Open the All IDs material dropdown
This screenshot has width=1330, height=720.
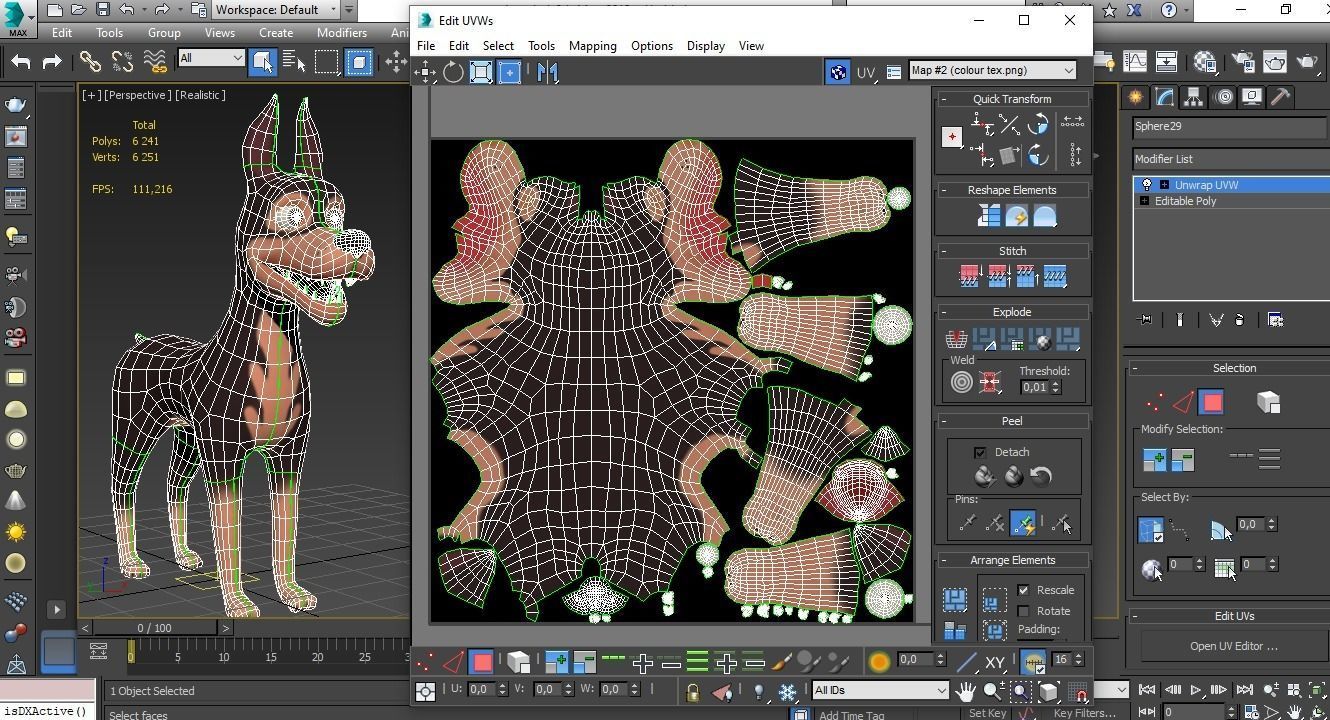coord(879,690)
